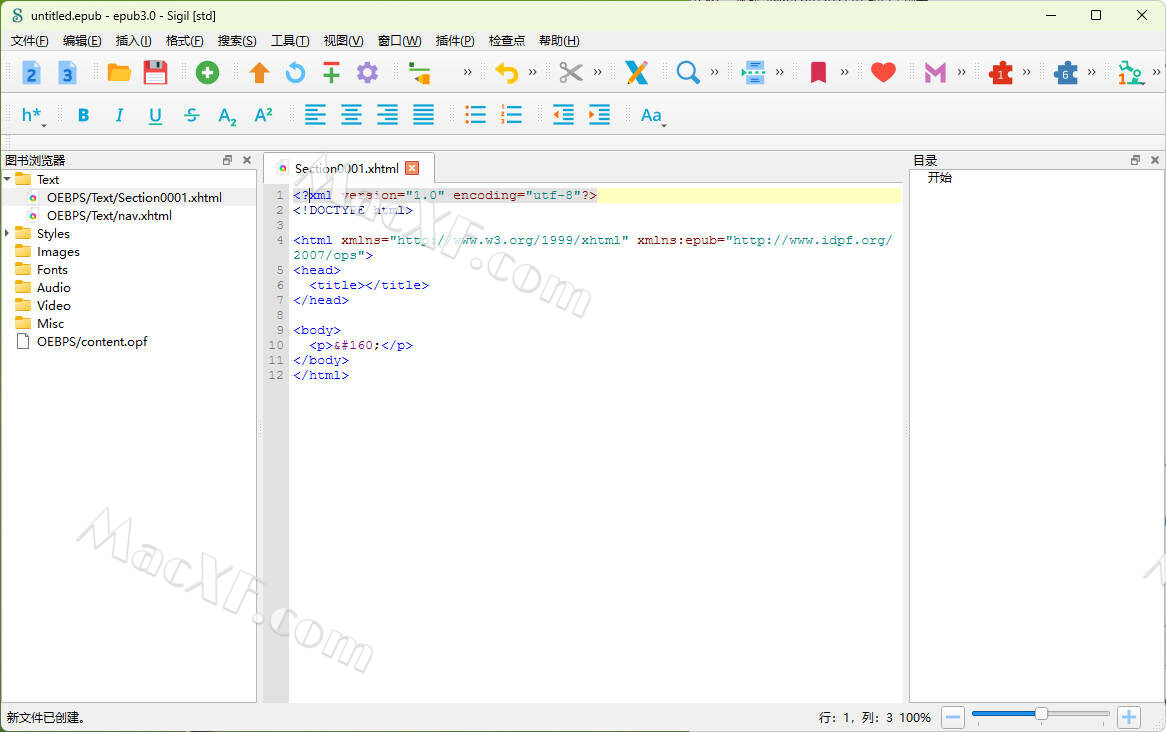This screenshot has height=732, width=1166.
Task: Adjust the zoom slider handle
Action: [x=1041, y=714]
